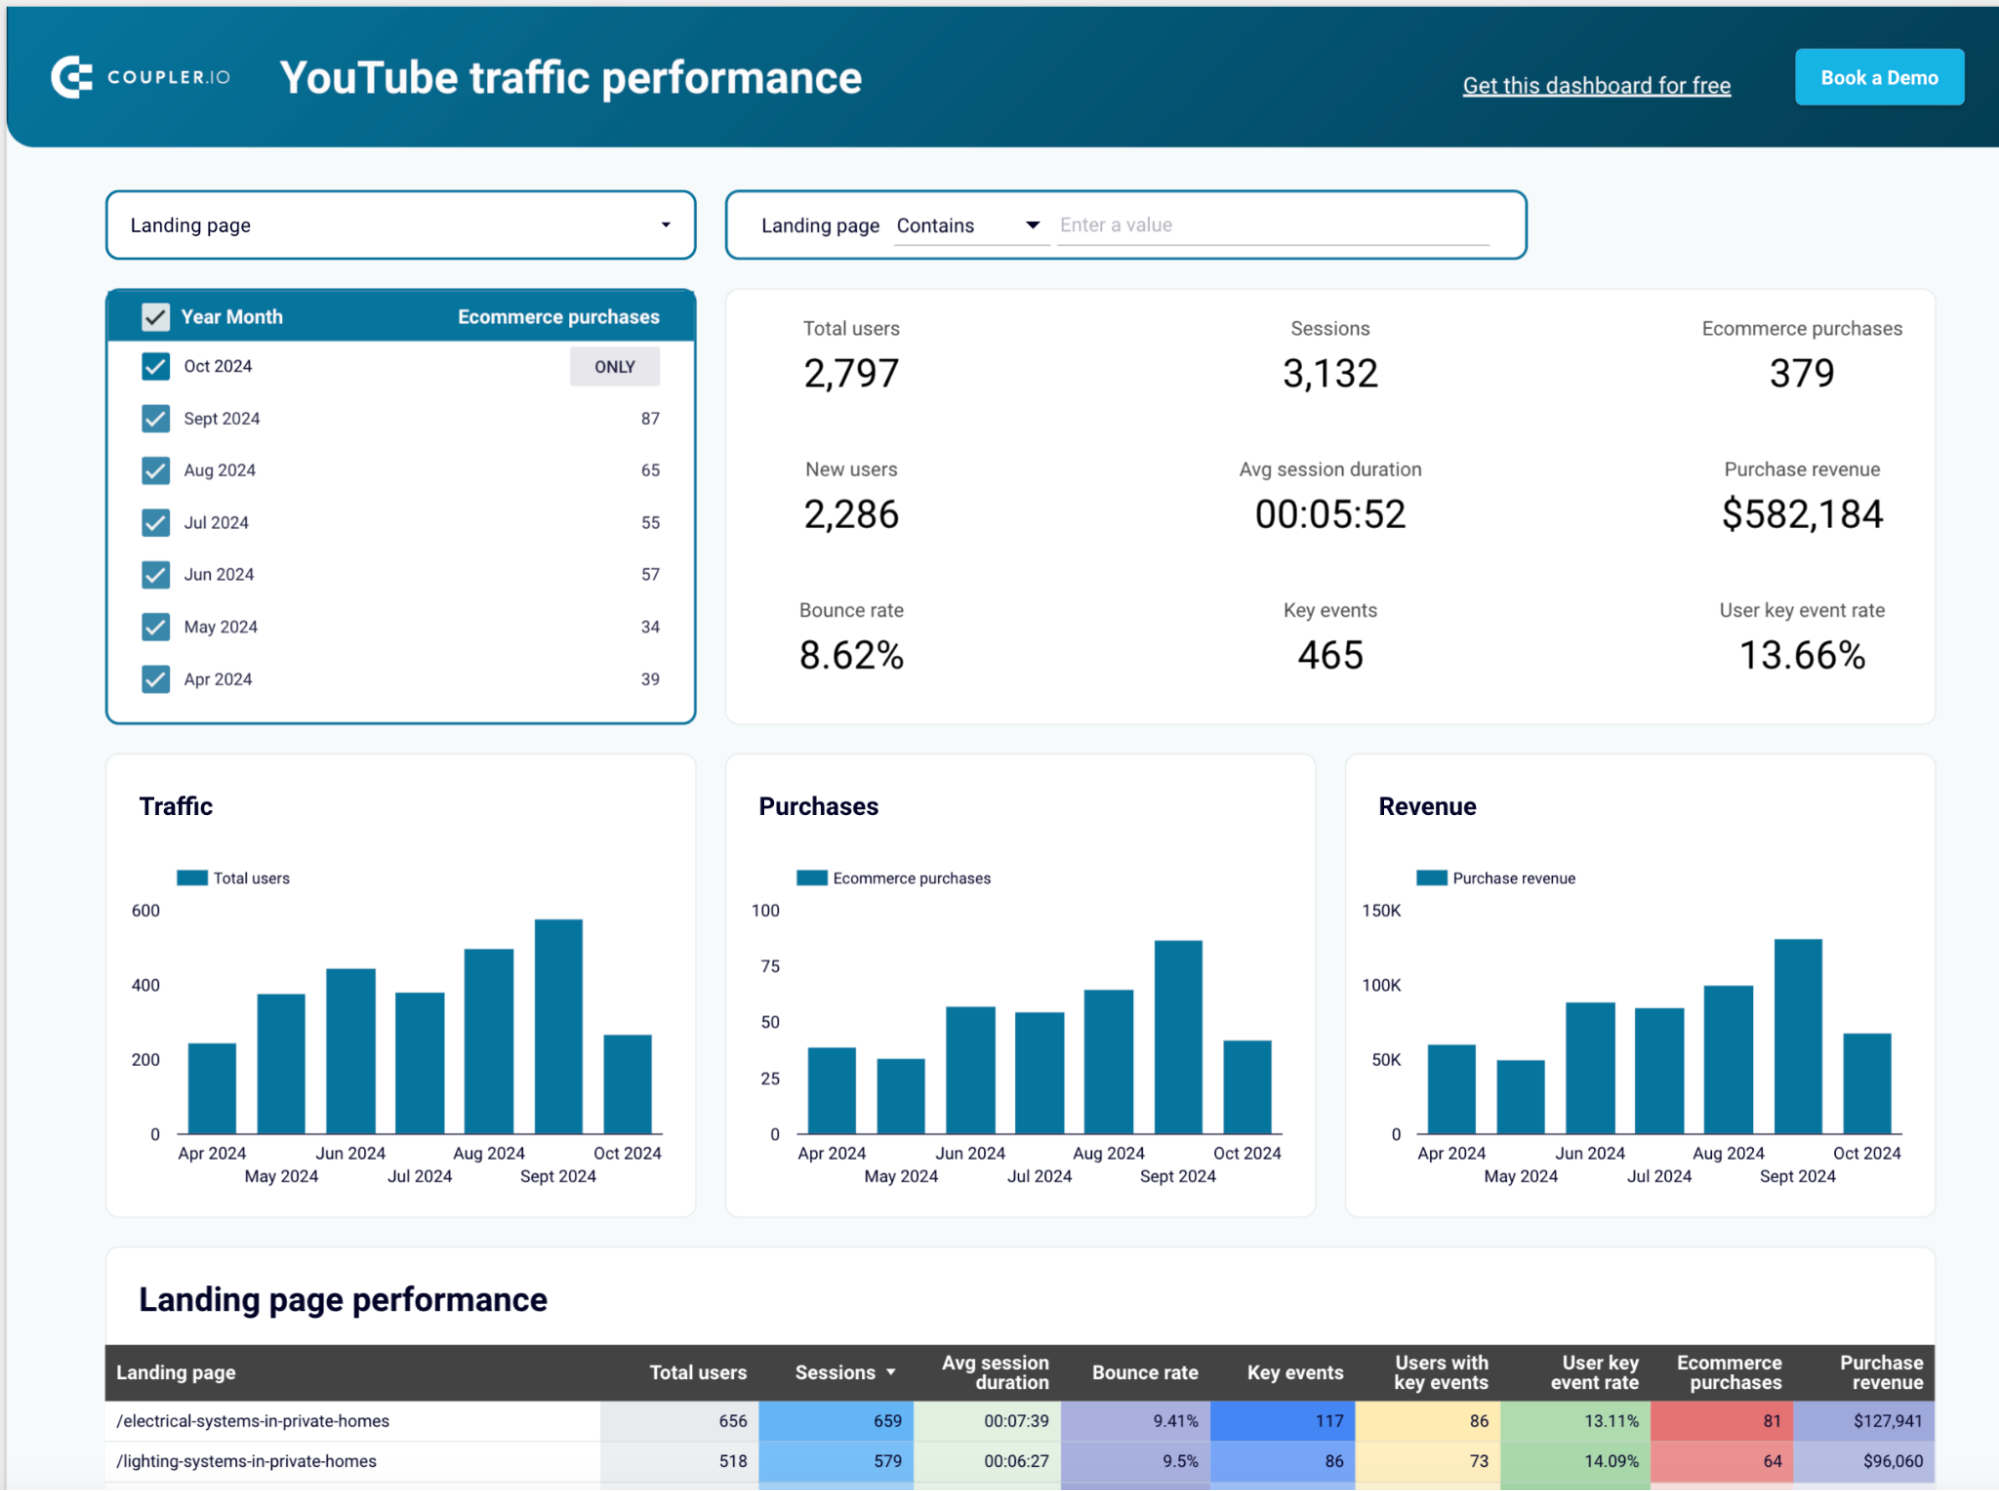Screen dimensions: 1999x1491
Task: Click the Purchase revenue value $582,184
Action: [1801, 514]
